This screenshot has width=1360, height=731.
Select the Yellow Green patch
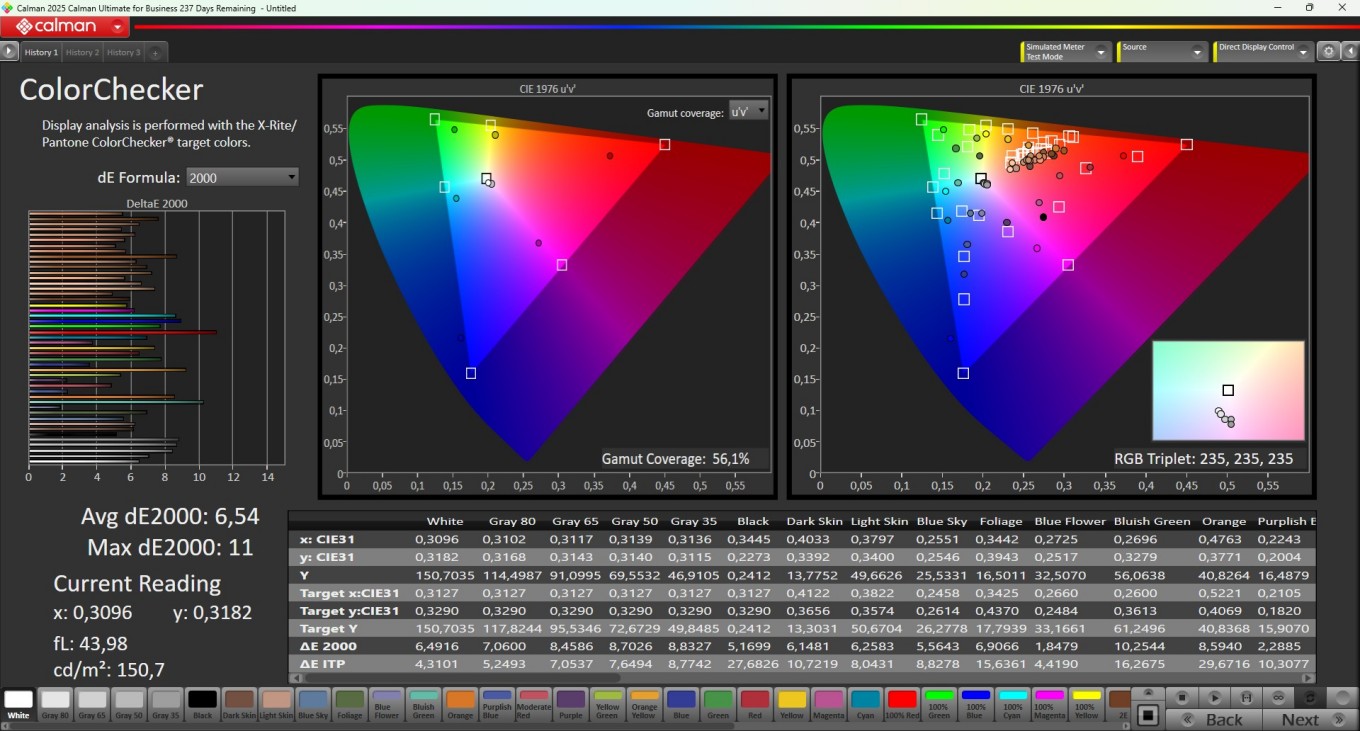607,704
